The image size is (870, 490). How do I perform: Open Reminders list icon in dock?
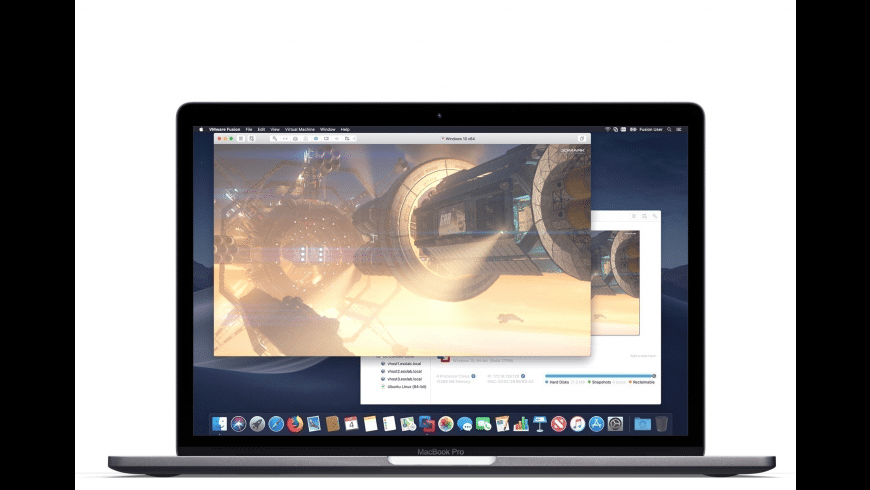coord(390,424)
